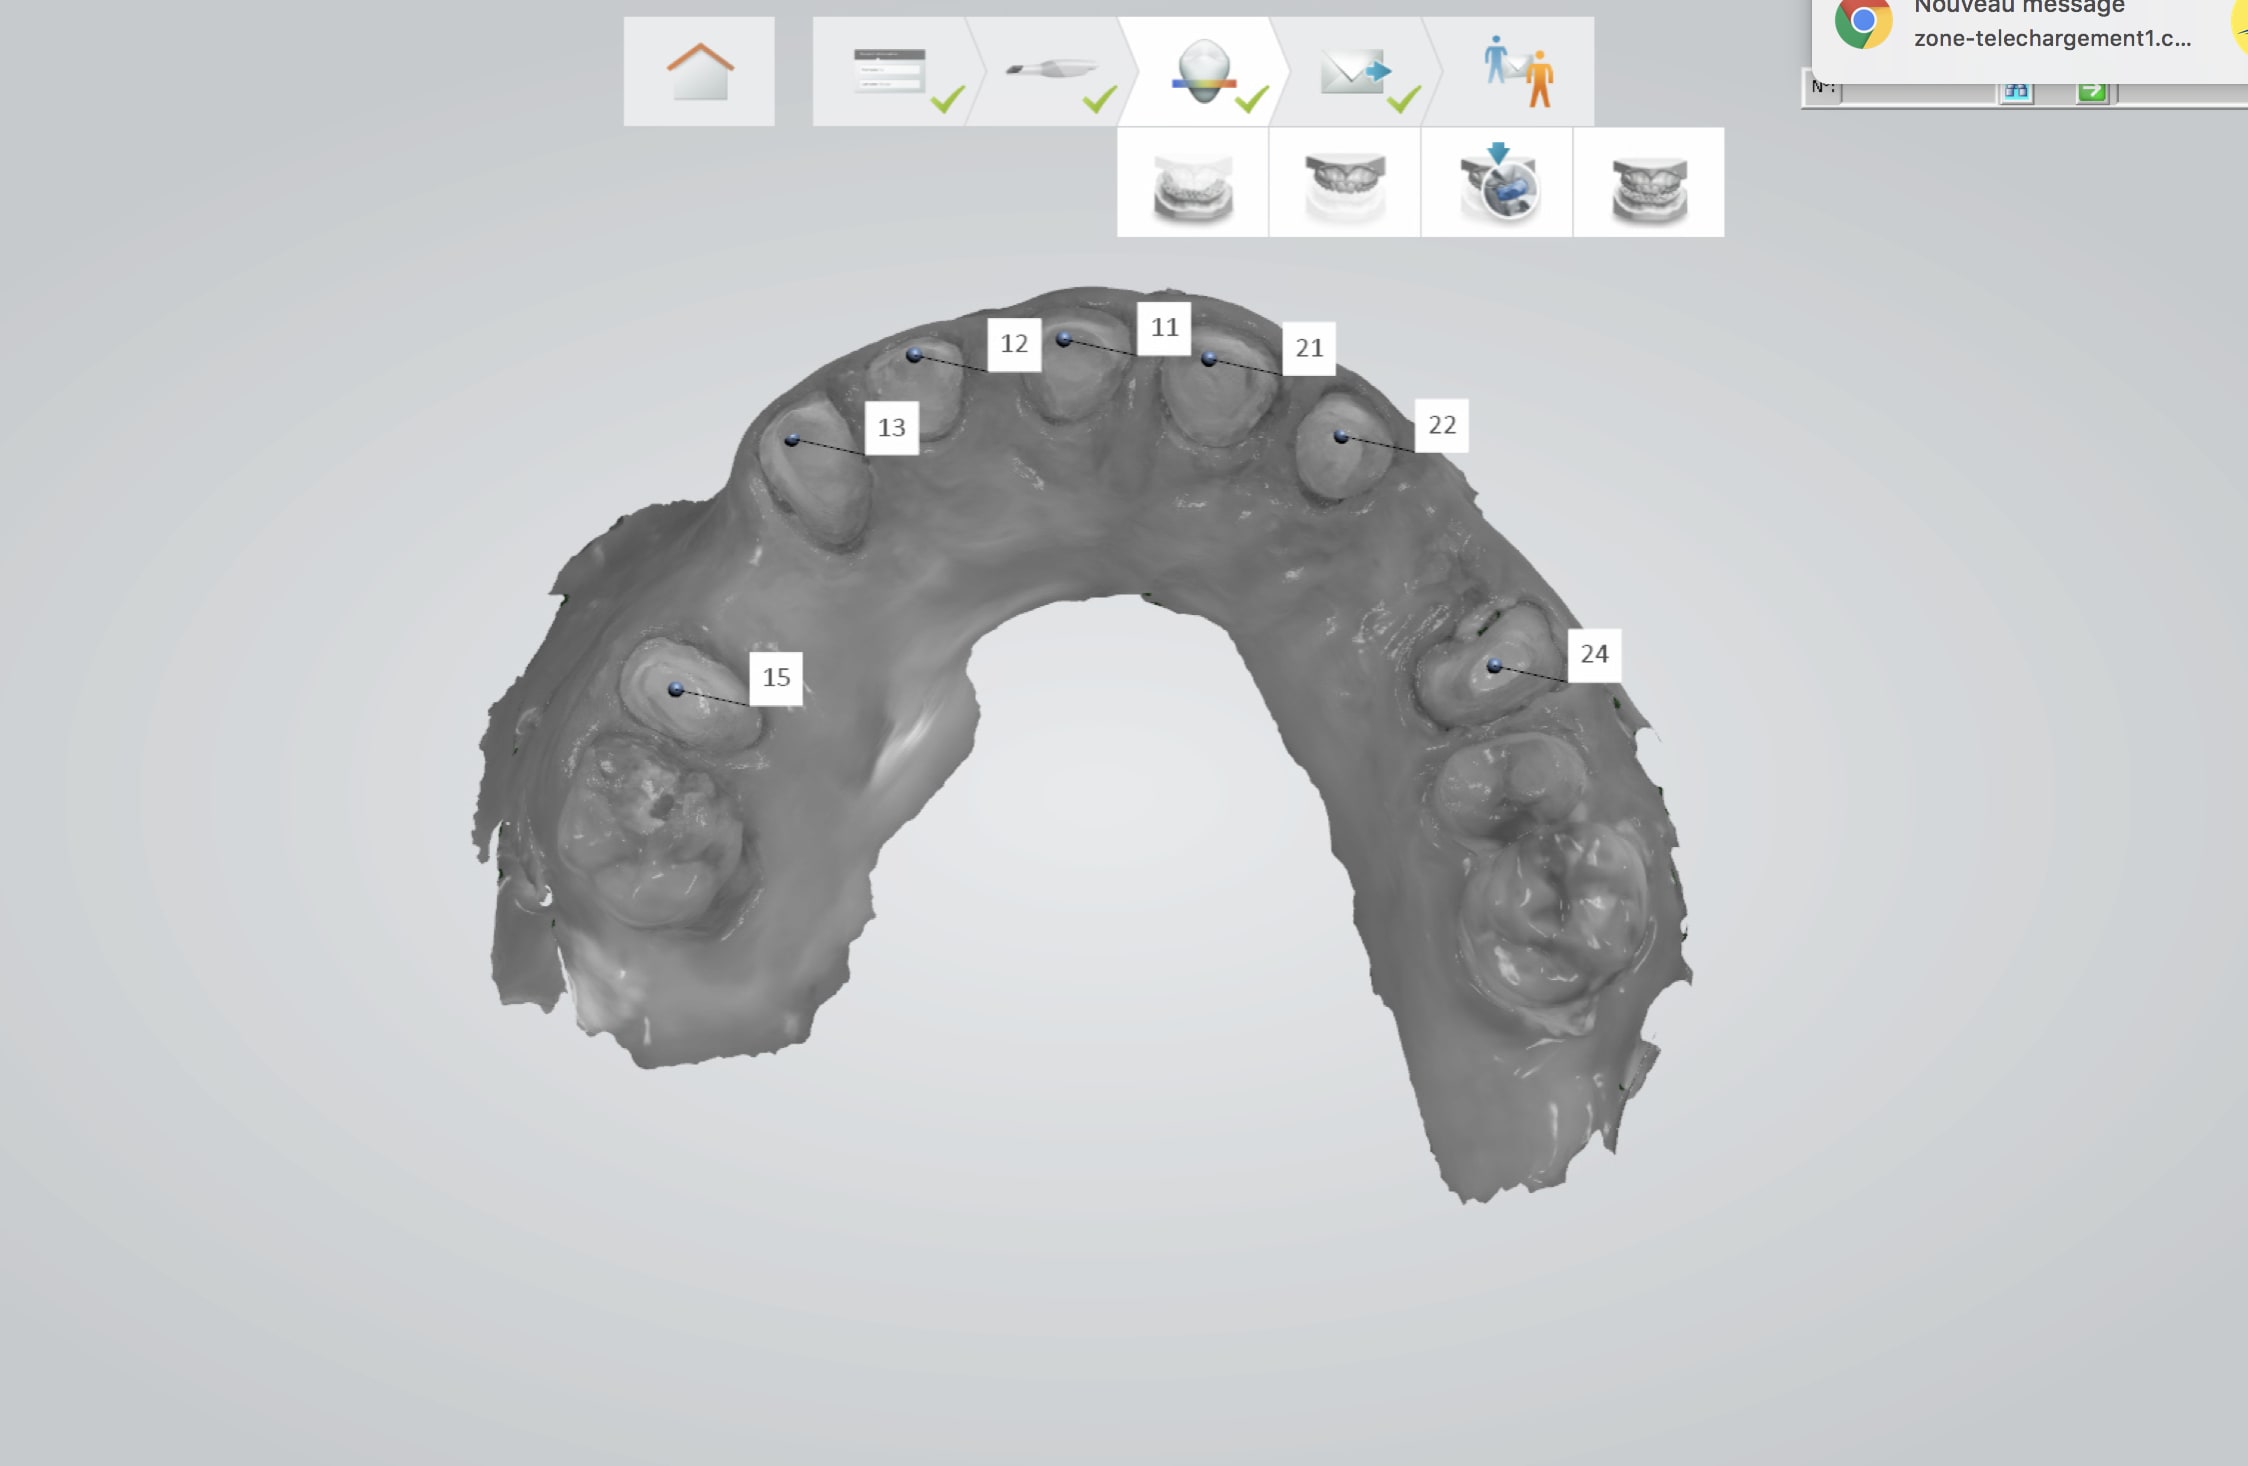The height and width of the screenshot is (1466, 2248).
Task: Select the tooth 22 annotation label
Action: click(1441, 426)
